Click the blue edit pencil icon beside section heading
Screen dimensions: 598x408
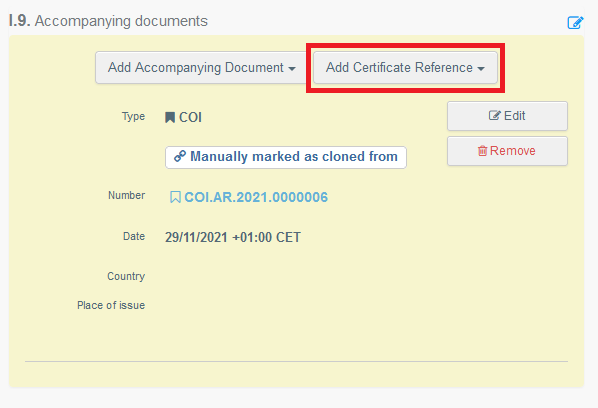click(x=575, y=22)
